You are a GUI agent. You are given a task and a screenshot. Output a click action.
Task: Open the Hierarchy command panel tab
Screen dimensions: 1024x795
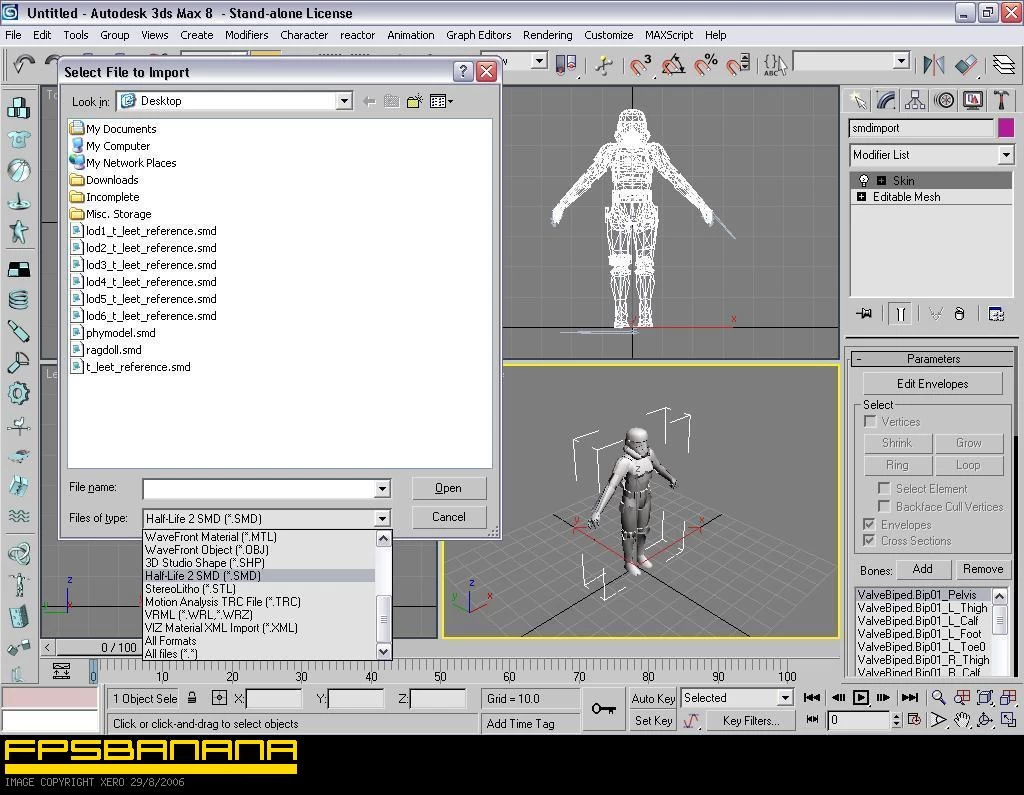pos(915,100)
